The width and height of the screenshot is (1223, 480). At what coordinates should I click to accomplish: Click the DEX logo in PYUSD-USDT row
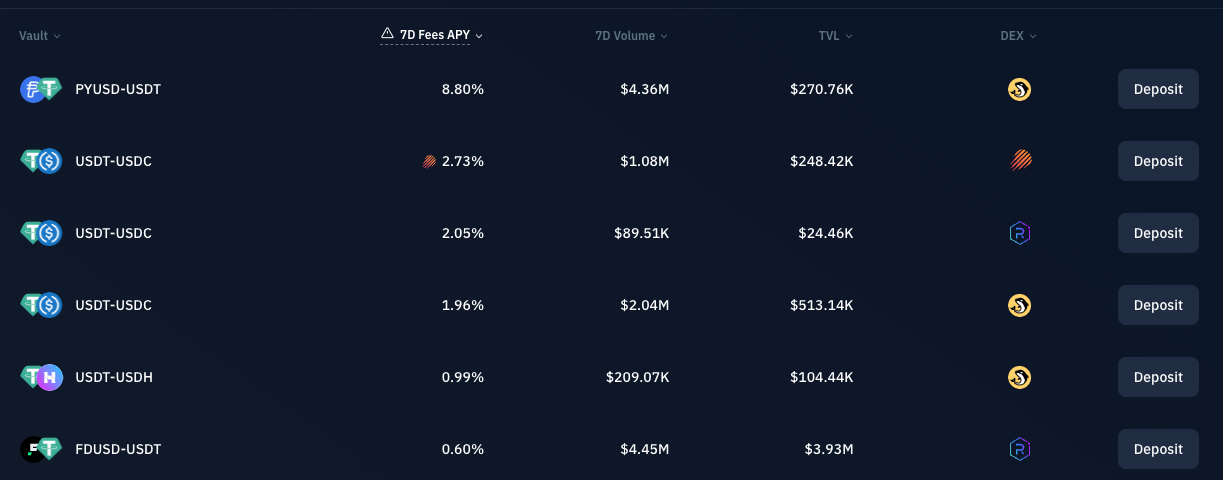click(1019, 89)
